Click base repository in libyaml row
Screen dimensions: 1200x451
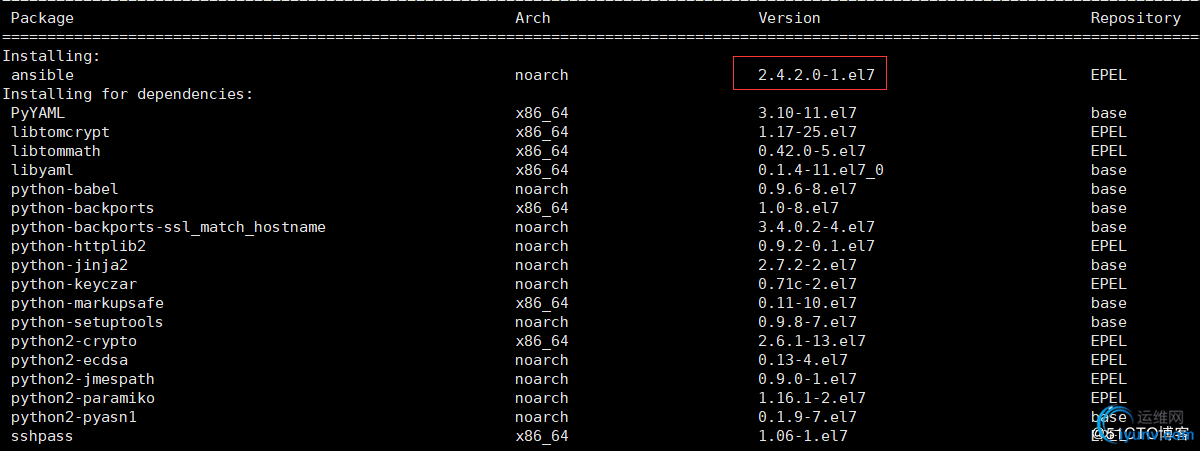[1109, 170]
